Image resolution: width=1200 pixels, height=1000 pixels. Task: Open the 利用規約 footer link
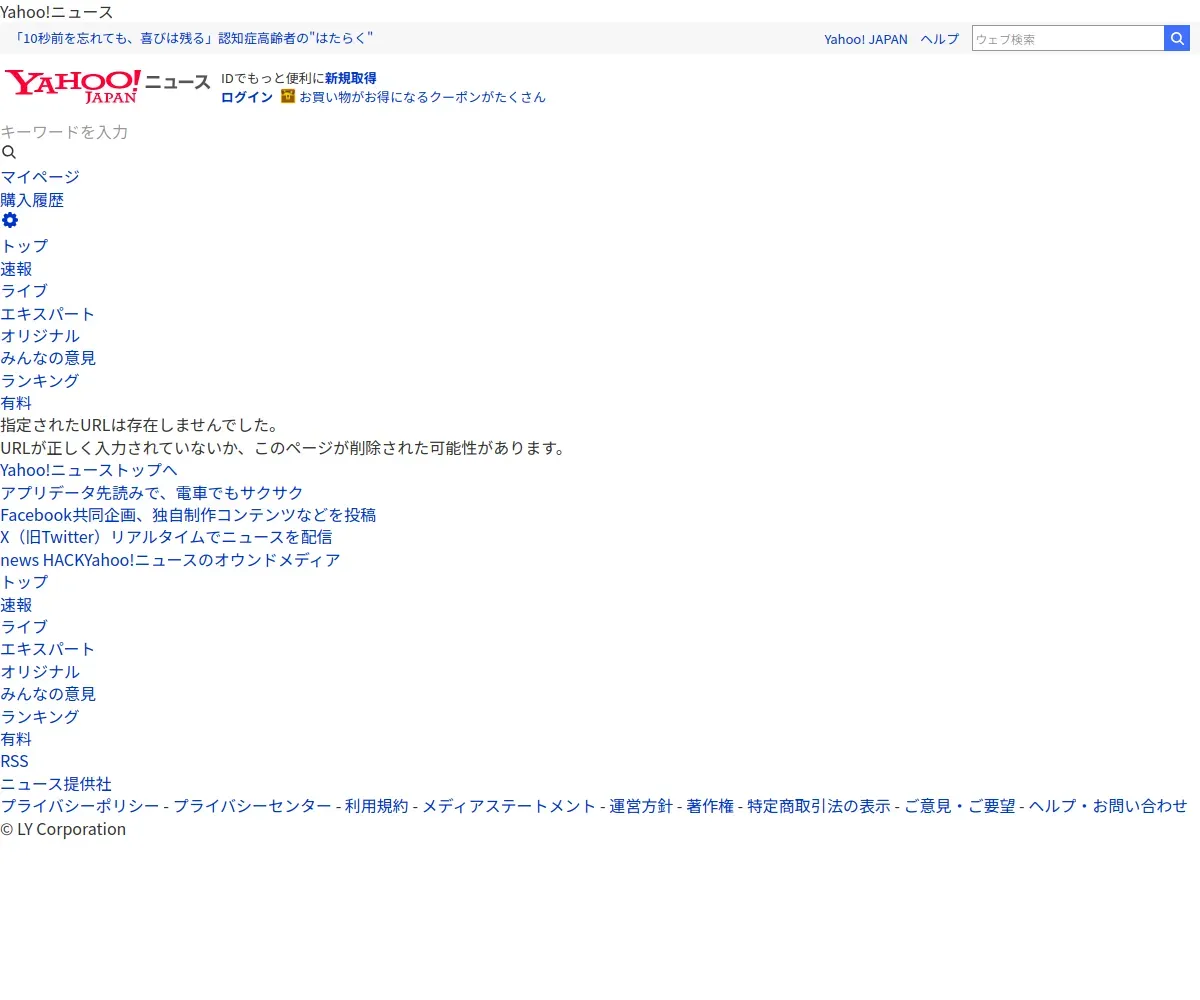377,806
